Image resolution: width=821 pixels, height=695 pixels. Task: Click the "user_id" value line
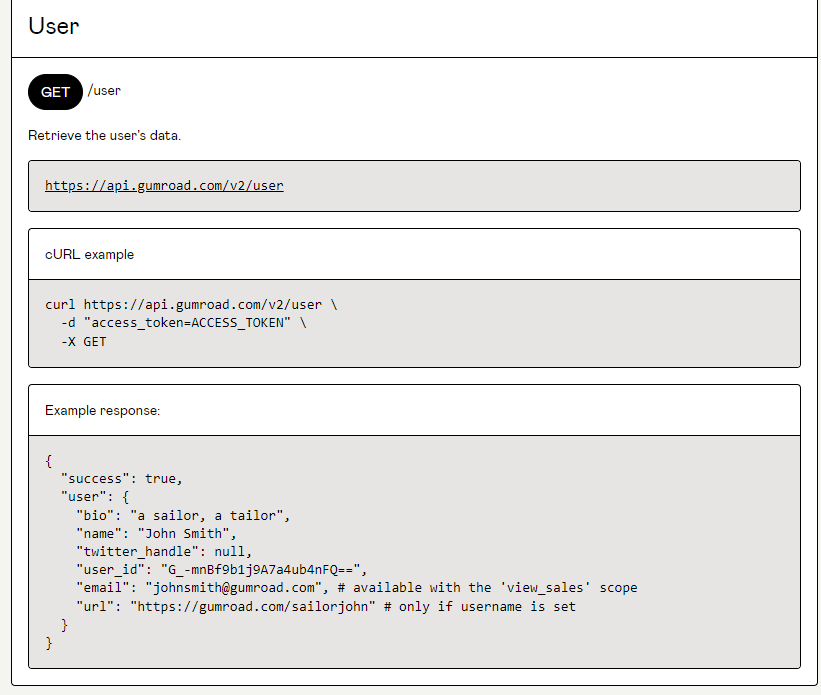click(222, 570)
